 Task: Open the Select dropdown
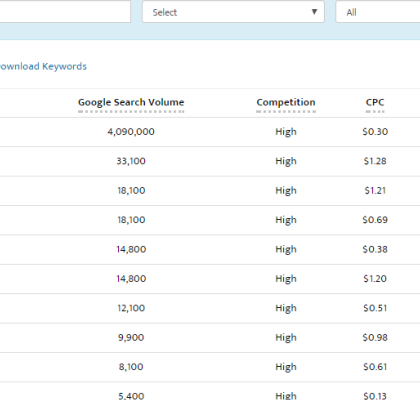coord(233,12)
